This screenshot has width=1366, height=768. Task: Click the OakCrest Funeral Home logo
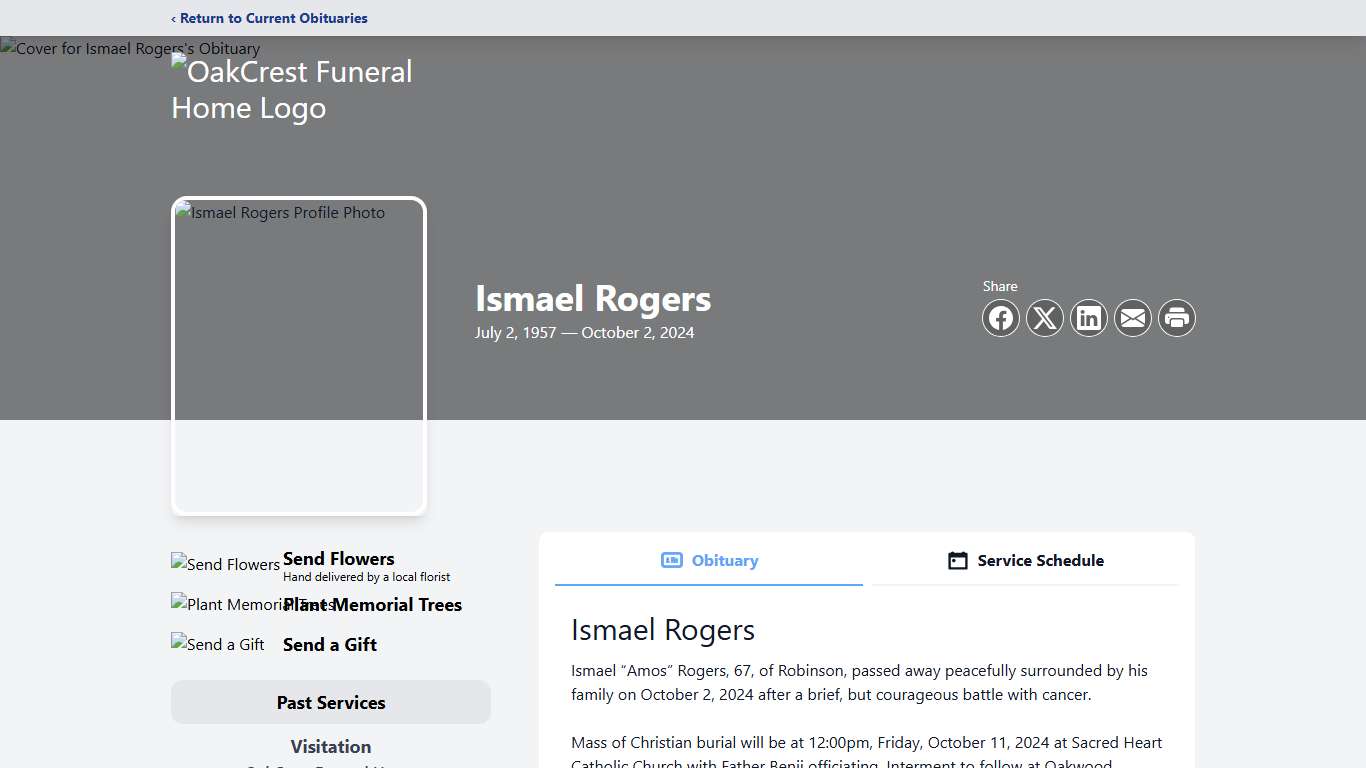coord(292,89)
